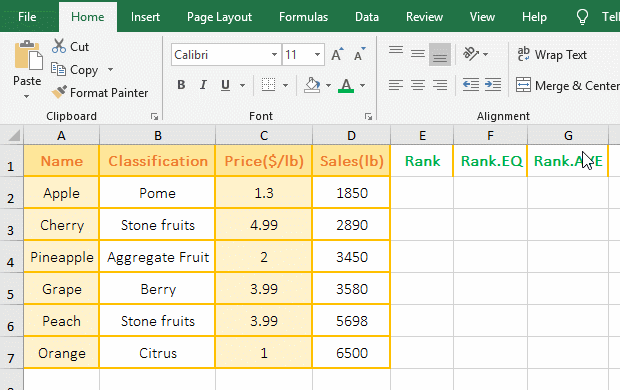Image resolution: width=620 pixels, height=390 pixels.
Task: Expand the Fill Color dropdown arrow
Action: click(328, 85)
